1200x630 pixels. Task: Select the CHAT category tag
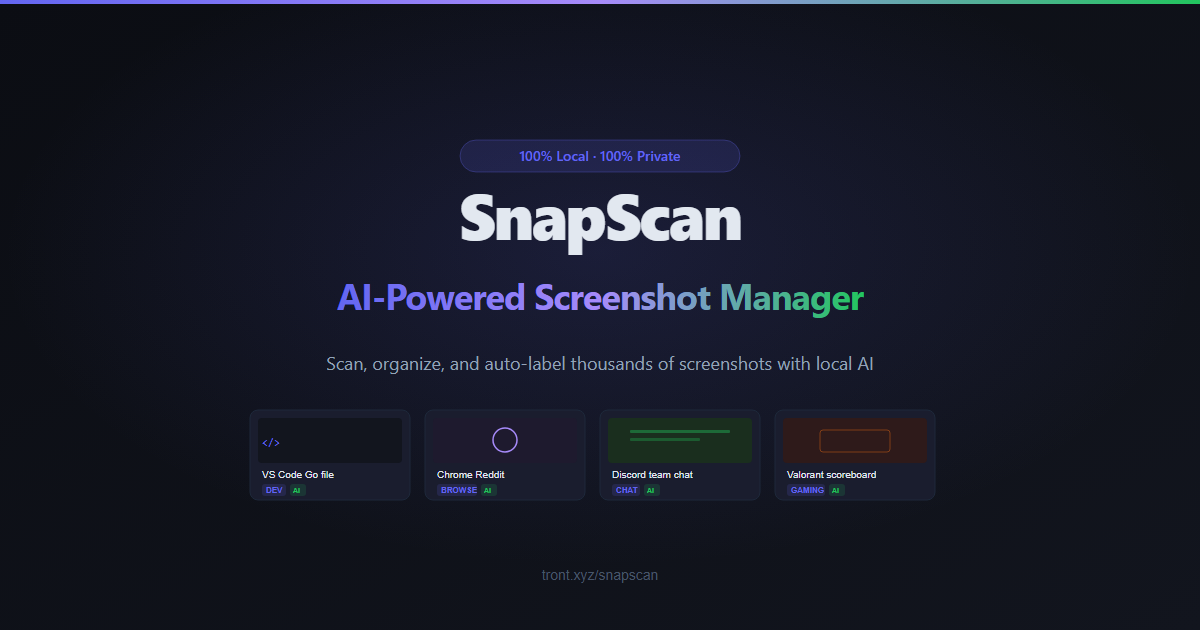pos(626,490)
